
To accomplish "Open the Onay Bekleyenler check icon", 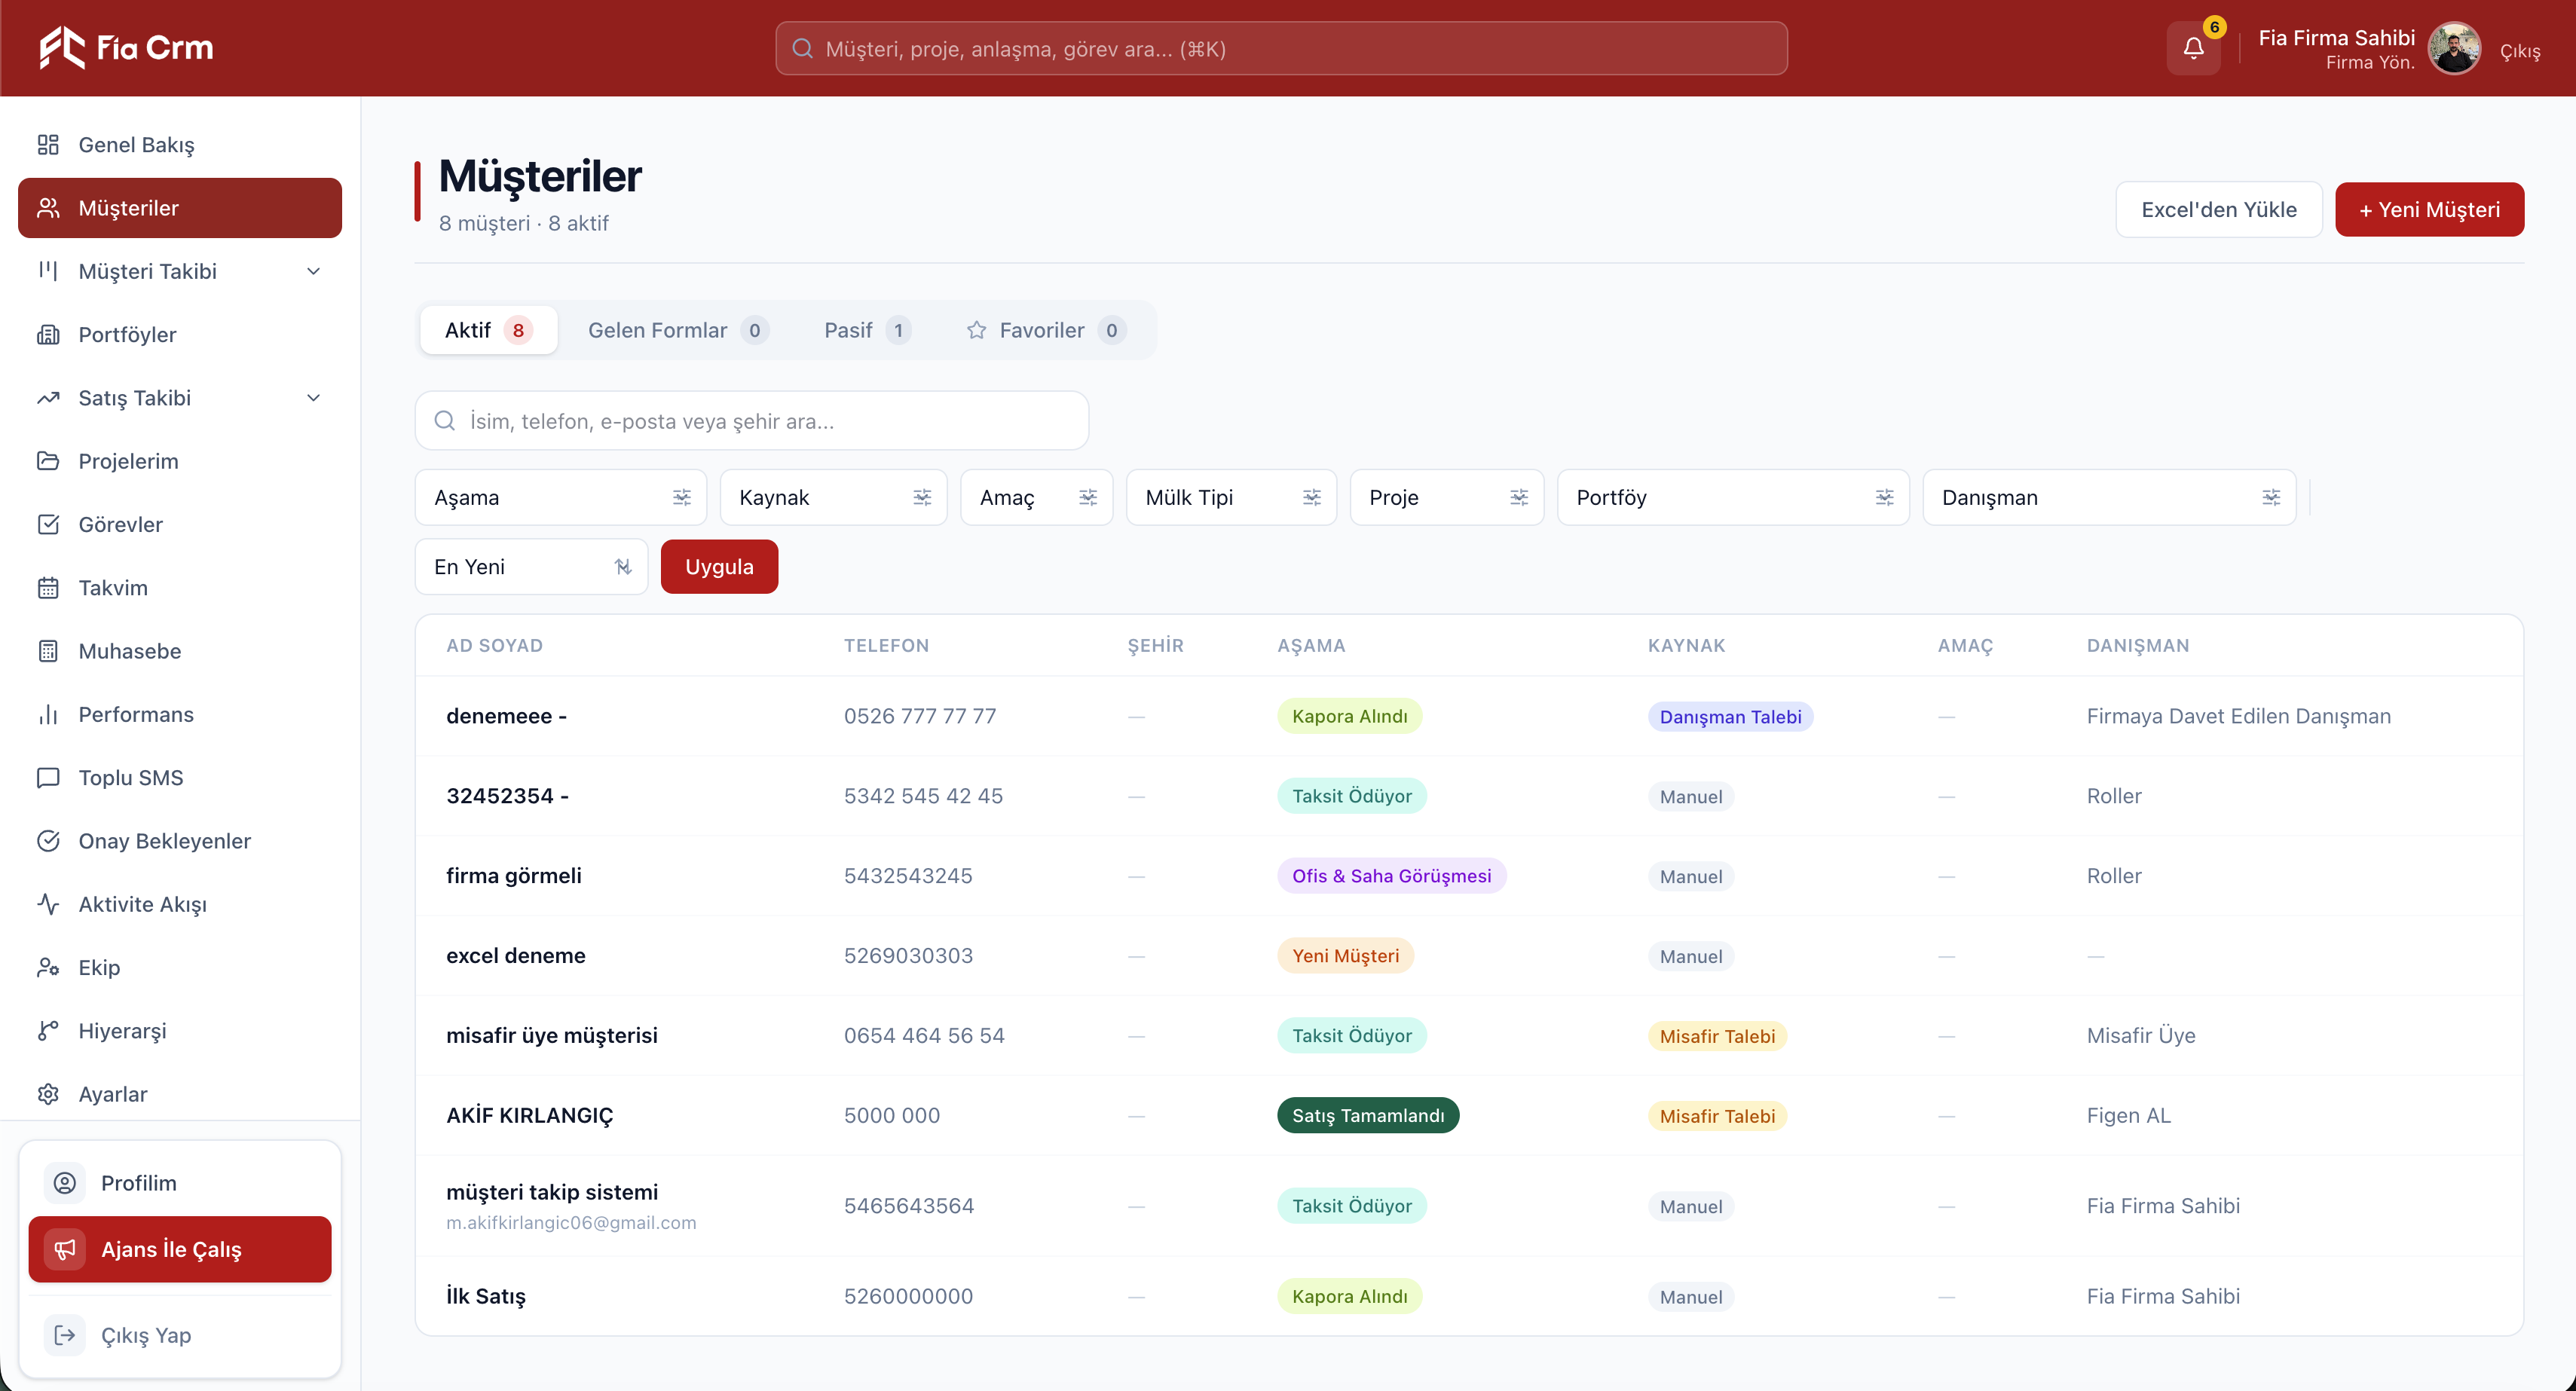I will 48,841.
